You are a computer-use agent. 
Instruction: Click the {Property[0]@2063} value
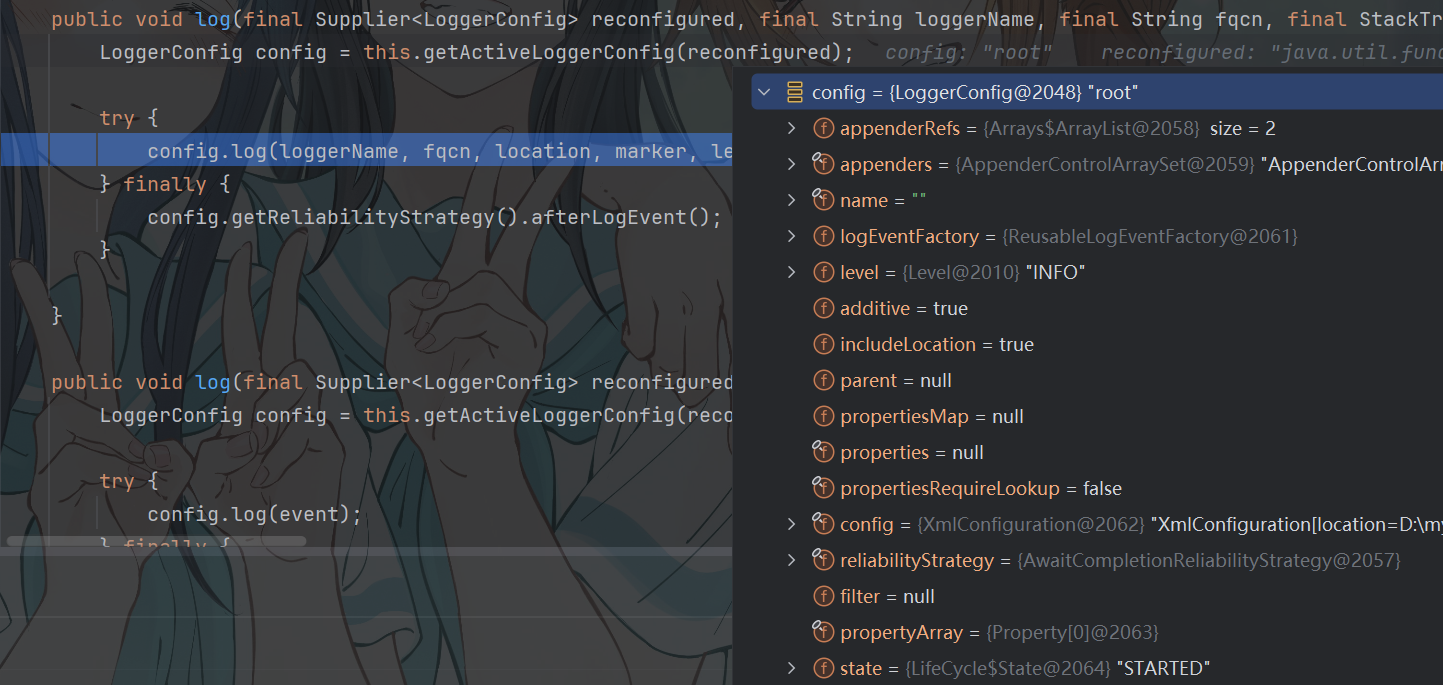click(1072, 633)
